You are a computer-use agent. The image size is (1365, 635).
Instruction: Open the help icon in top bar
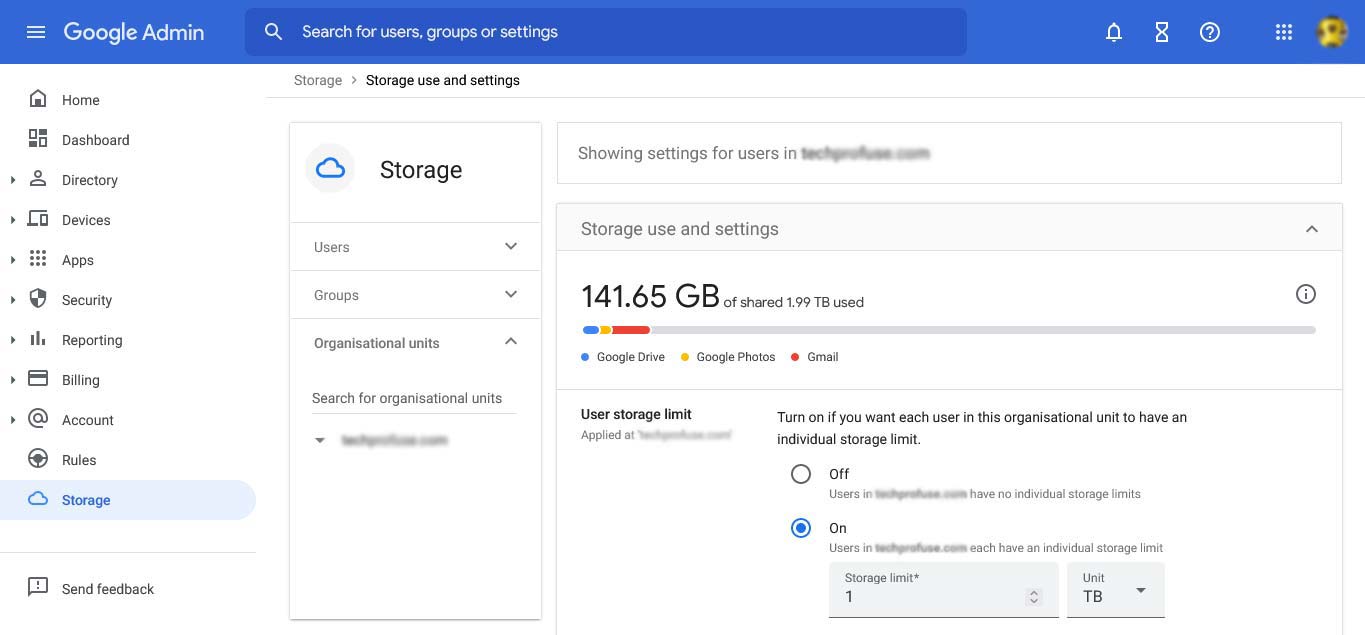point(1209,31)
